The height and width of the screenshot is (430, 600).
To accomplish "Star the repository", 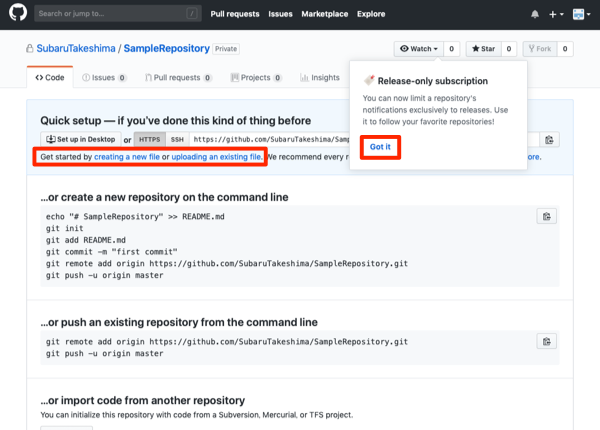I will tap(483, 49).
